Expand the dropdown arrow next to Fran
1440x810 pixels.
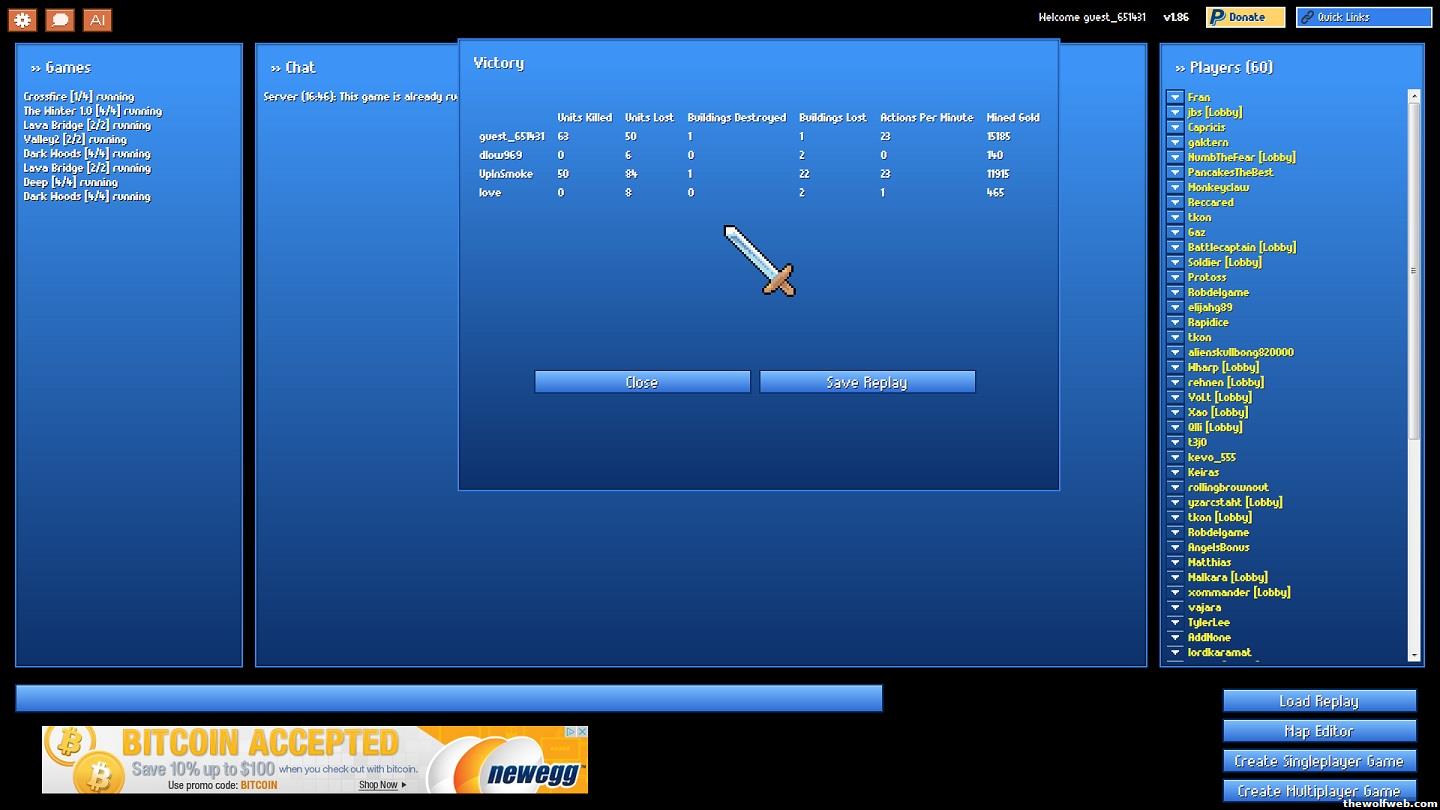(1175, 97)
